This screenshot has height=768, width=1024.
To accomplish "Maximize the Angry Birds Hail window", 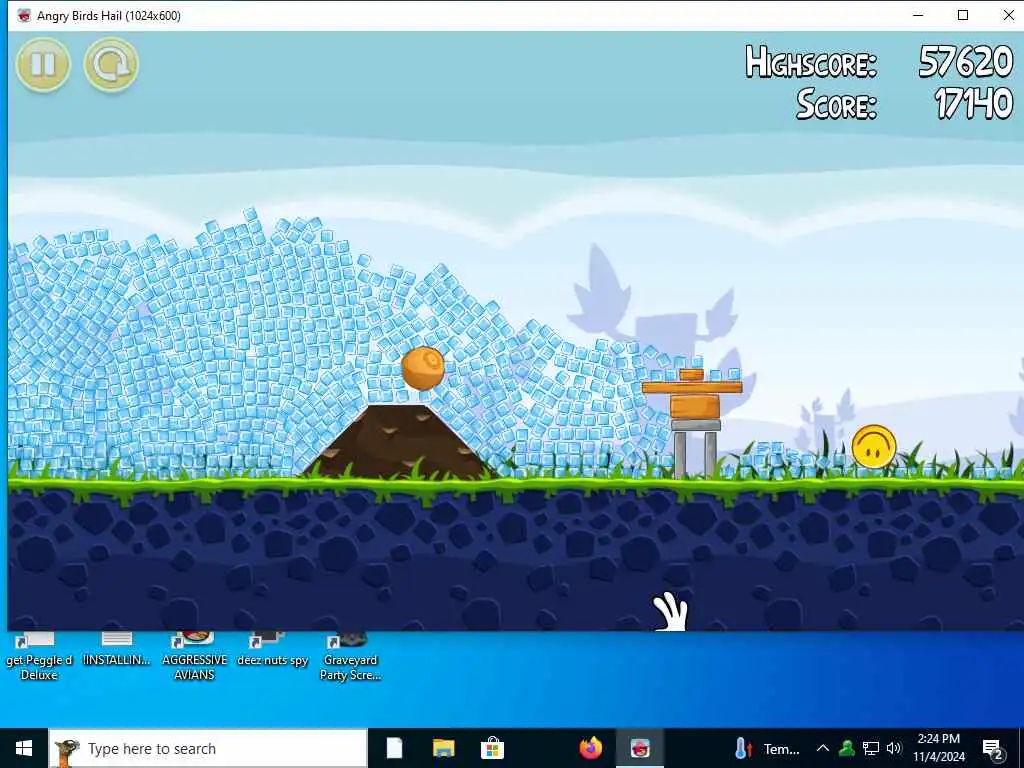I will [x=963, y=15].
